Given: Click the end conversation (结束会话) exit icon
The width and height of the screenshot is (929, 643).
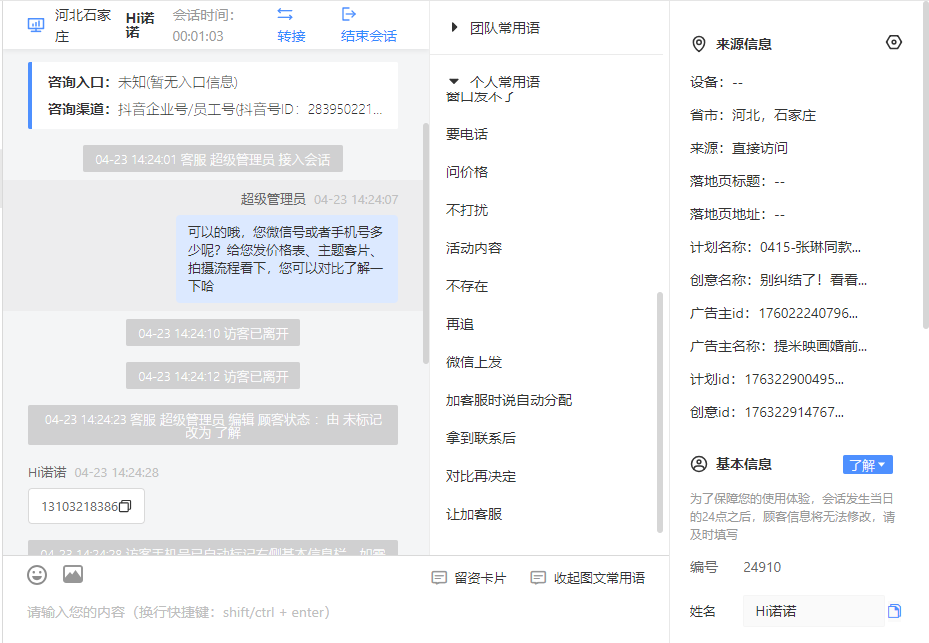Looking at the screenshot, I should pyautogui.click(x=348, y=14).
